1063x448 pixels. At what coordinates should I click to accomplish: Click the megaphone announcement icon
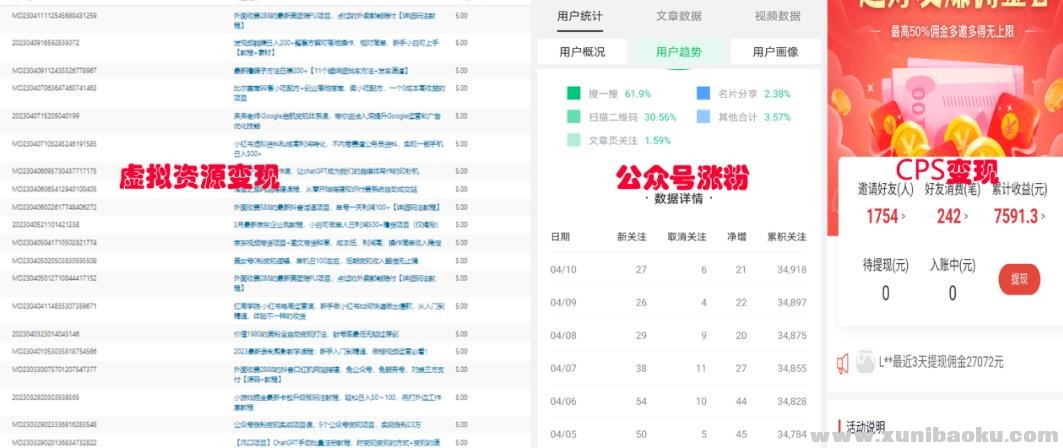pyautogui.click(x=844, y=362)
